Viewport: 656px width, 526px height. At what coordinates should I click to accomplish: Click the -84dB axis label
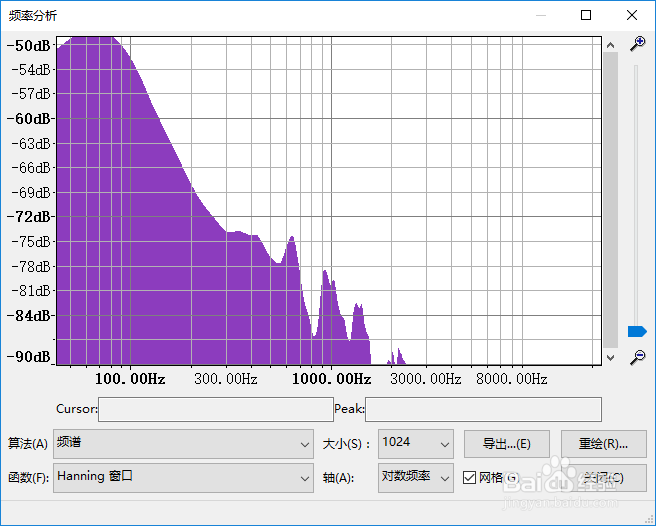pos(30,316)
